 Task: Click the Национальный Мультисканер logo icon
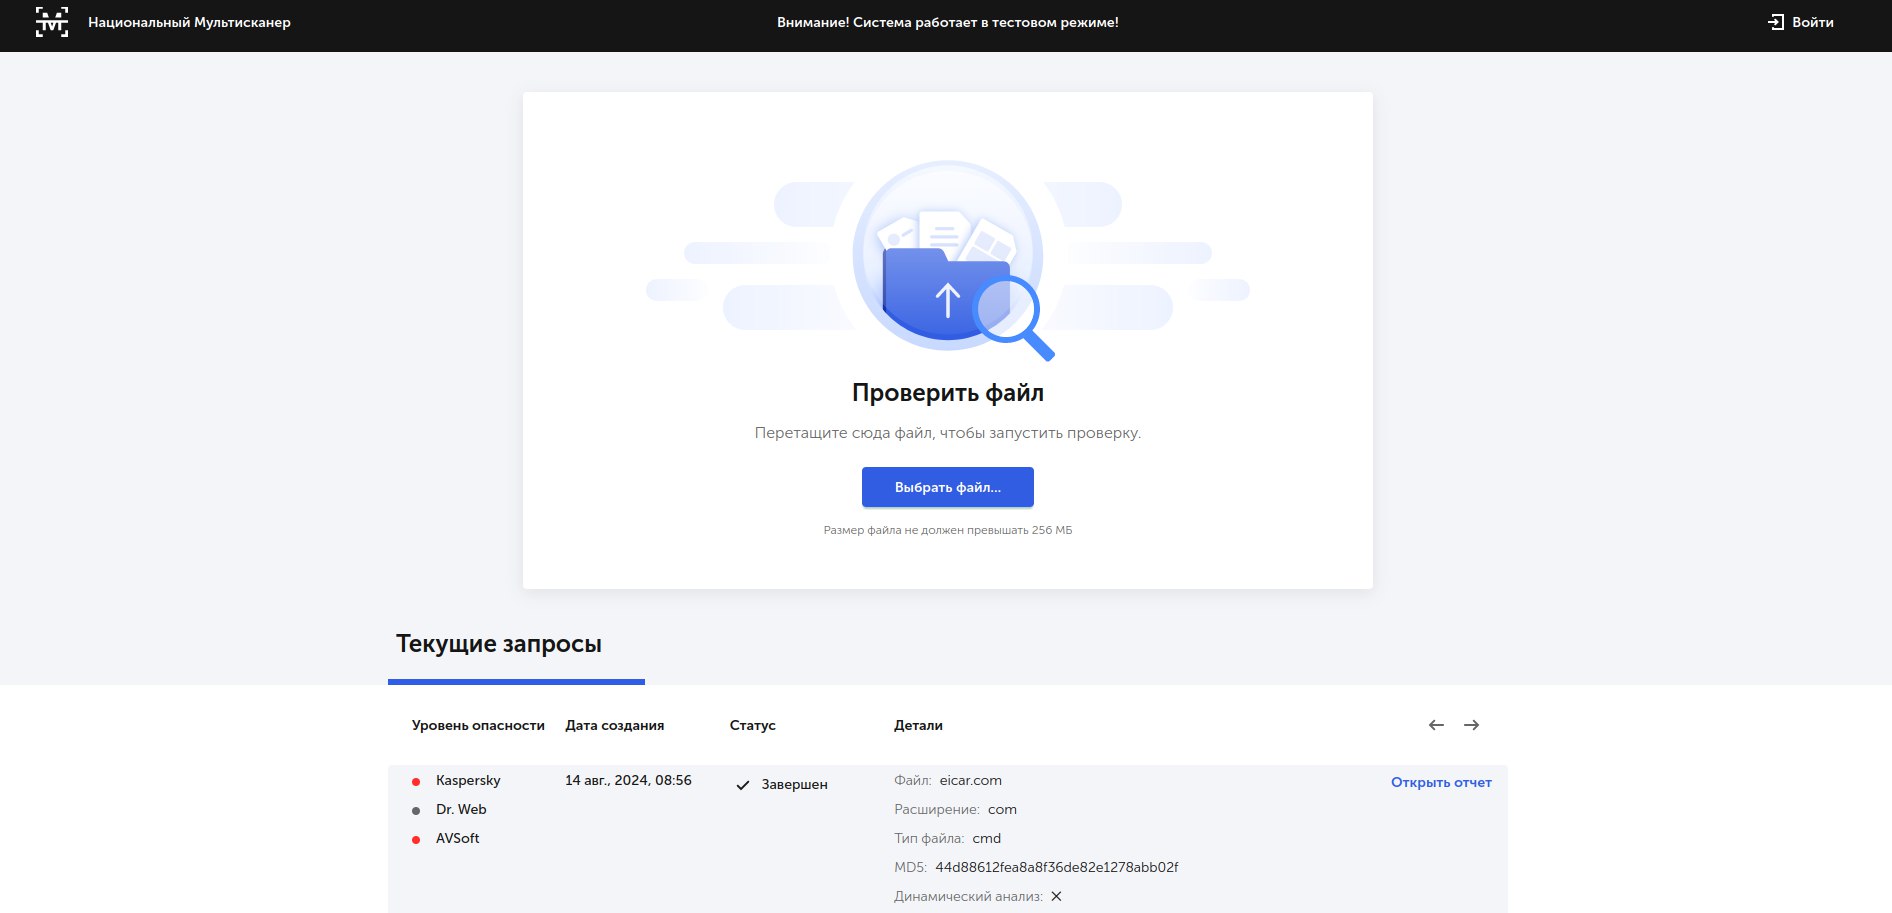(x=52, y=22)
